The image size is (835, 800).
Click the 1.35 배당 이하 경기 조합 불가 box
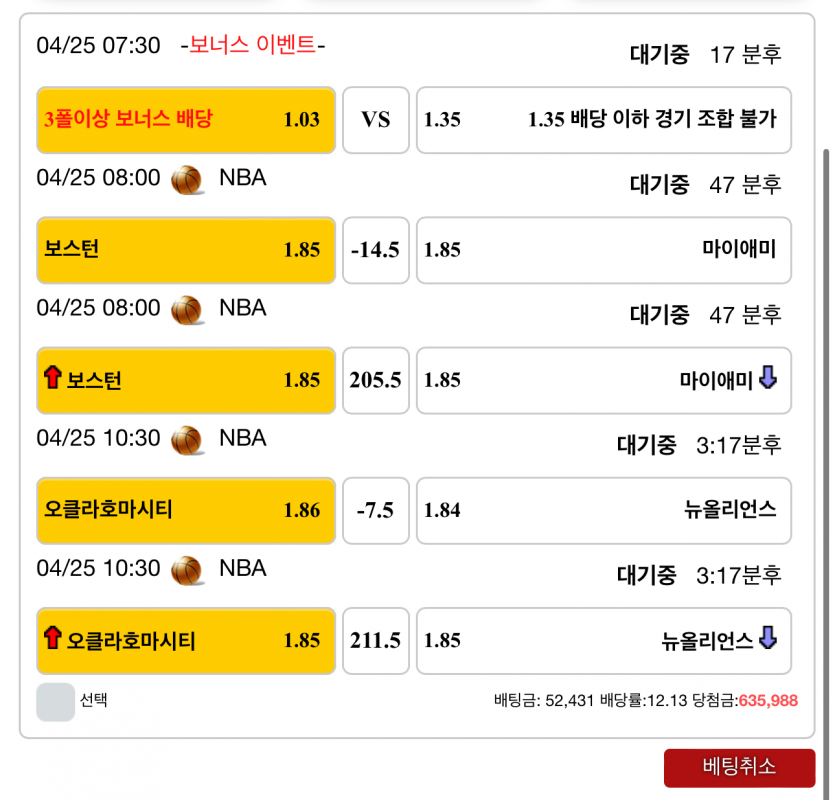click(x=603, y=120)
